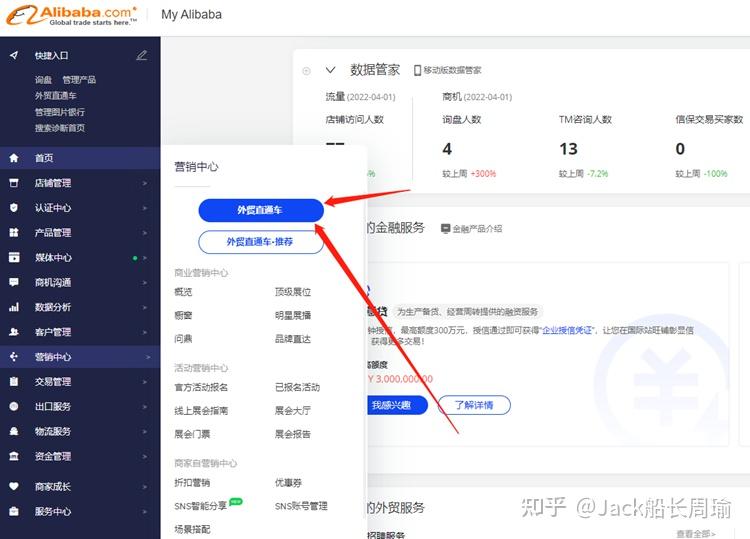The width and height of the screenshot is (750, 539).
Task: Expand the 客户管理 submenu arrow
Action: (144, 332)
